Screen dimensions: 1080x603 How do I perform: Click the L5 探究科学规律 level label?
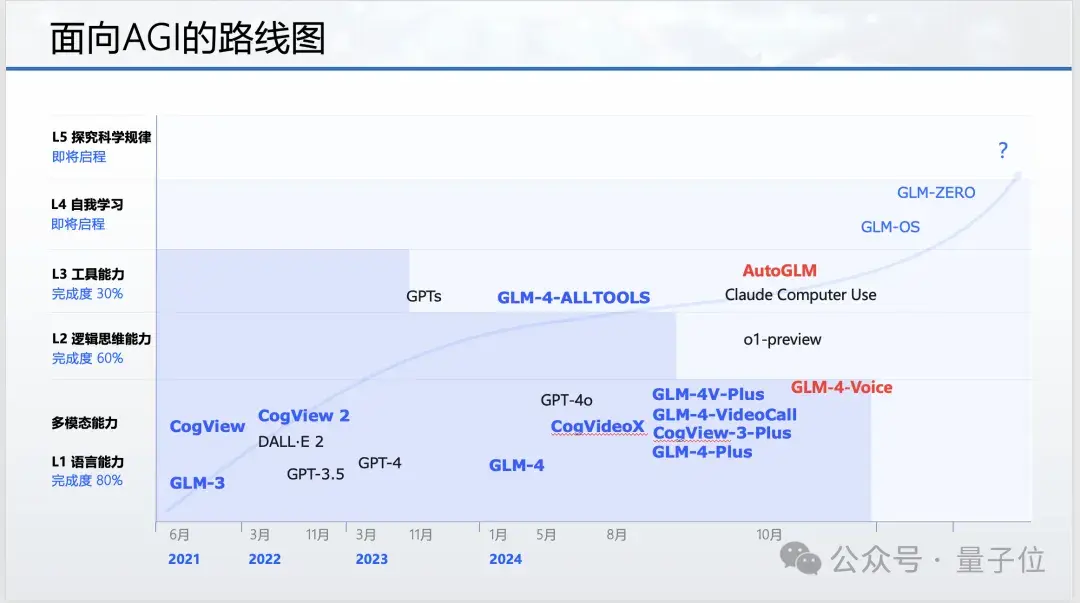pos(101,137)
